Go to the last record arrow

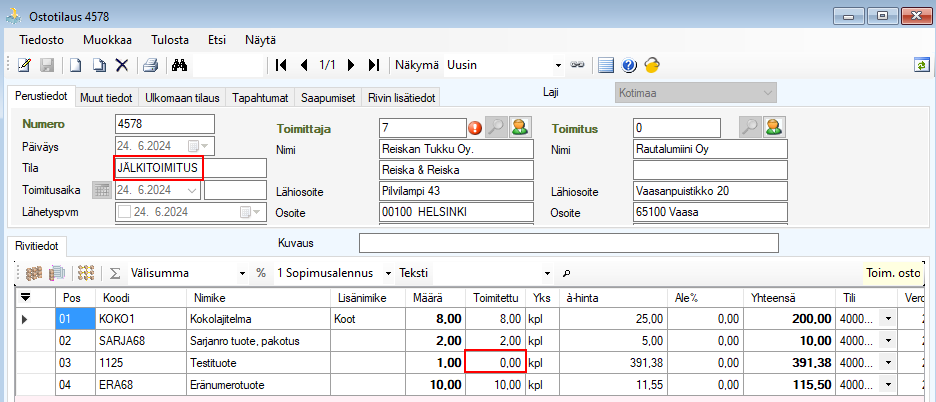[373, 65]
